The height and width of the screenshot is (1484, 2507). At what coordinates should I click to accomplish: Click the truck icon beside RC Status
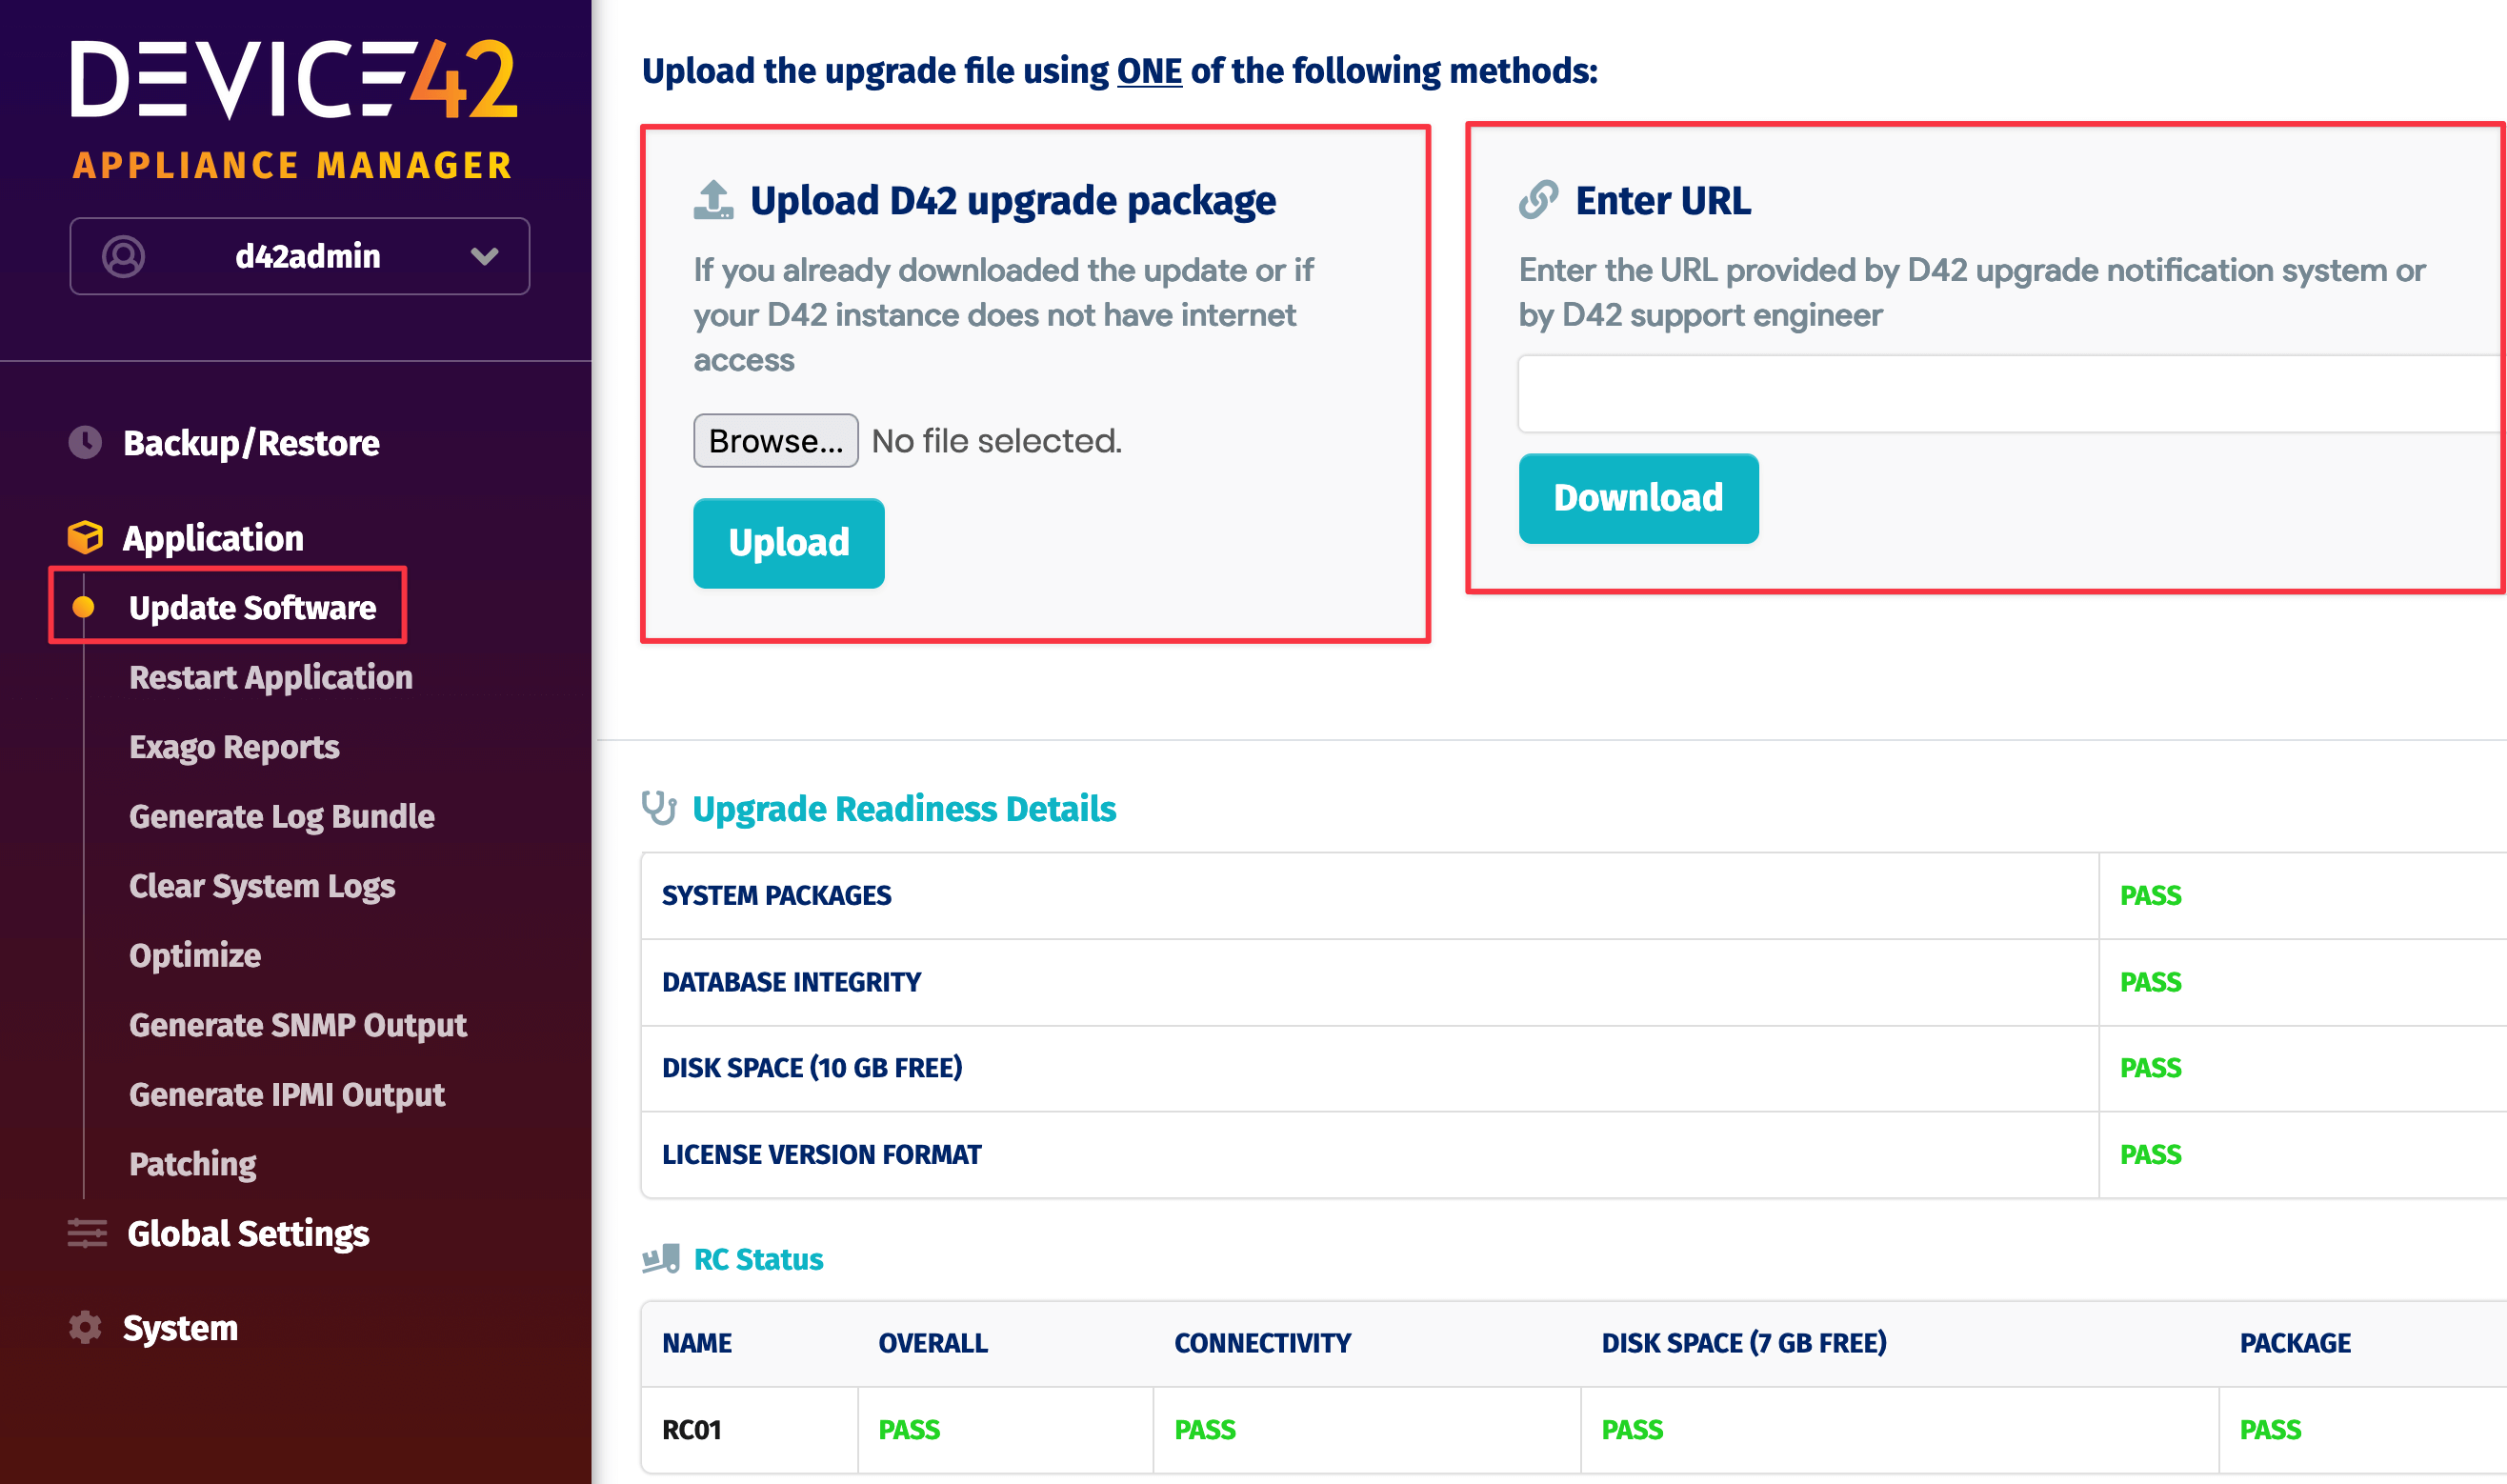pos(659,1258)
